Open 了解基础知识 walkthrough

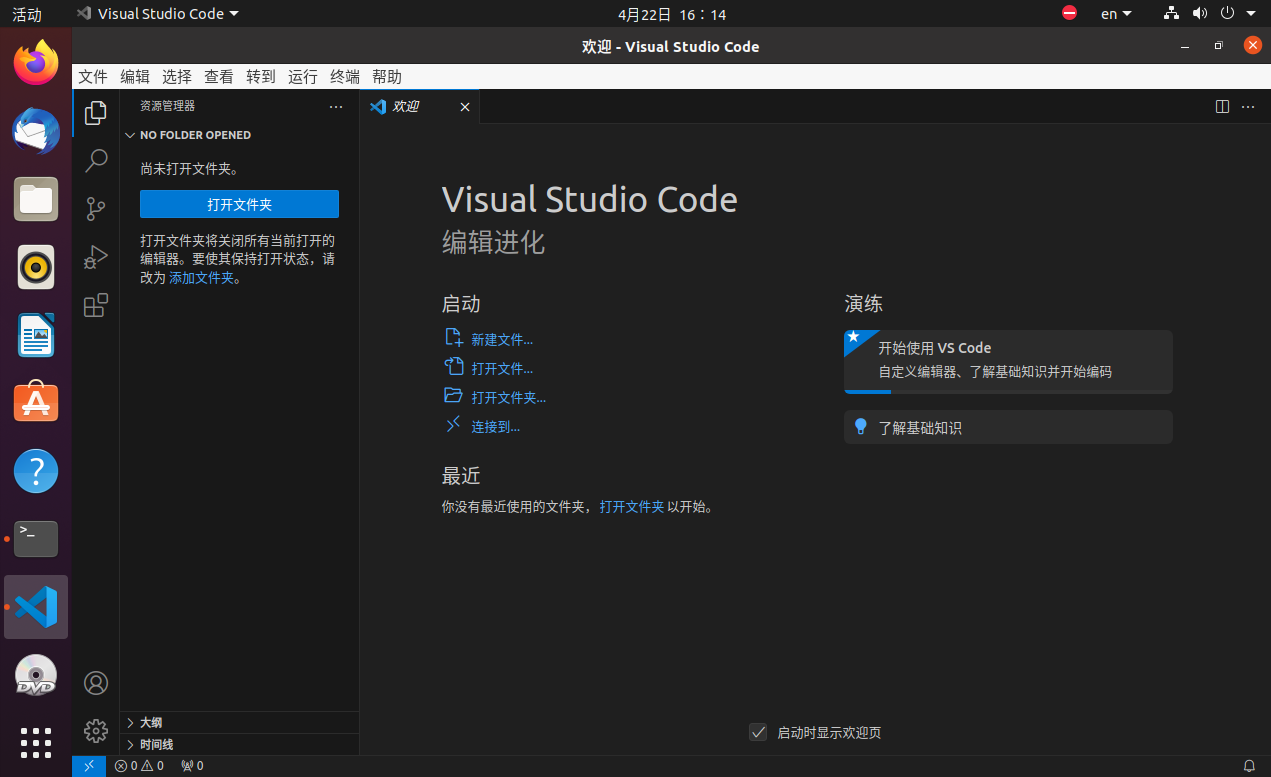1008,427
